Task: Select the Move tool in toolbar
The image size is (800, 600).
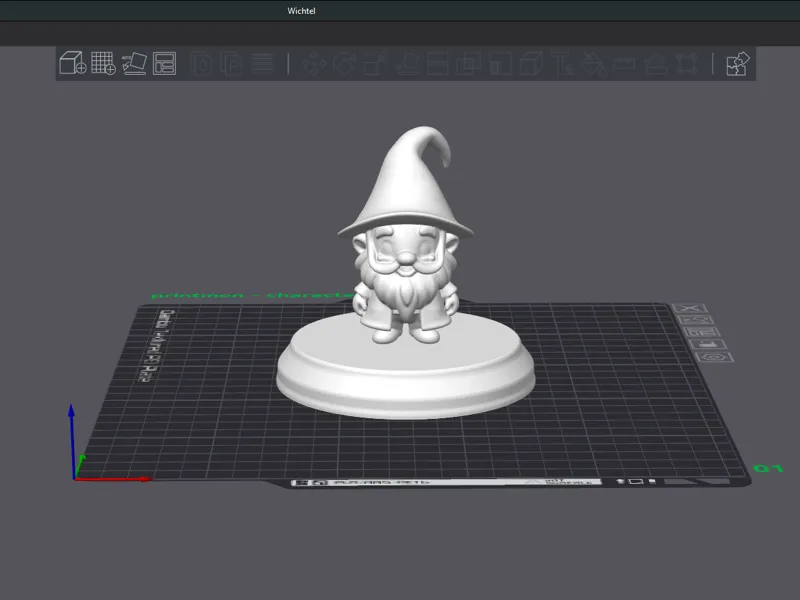Action: point(314,64)
